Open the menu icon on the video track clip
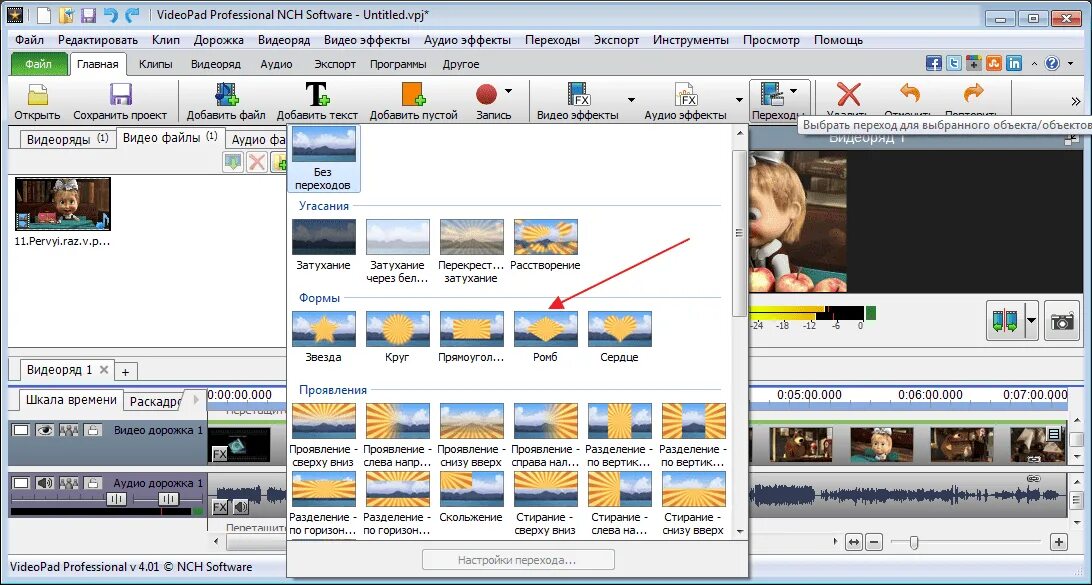This screenshot has width=1092, height=585. coord(1054,435)
